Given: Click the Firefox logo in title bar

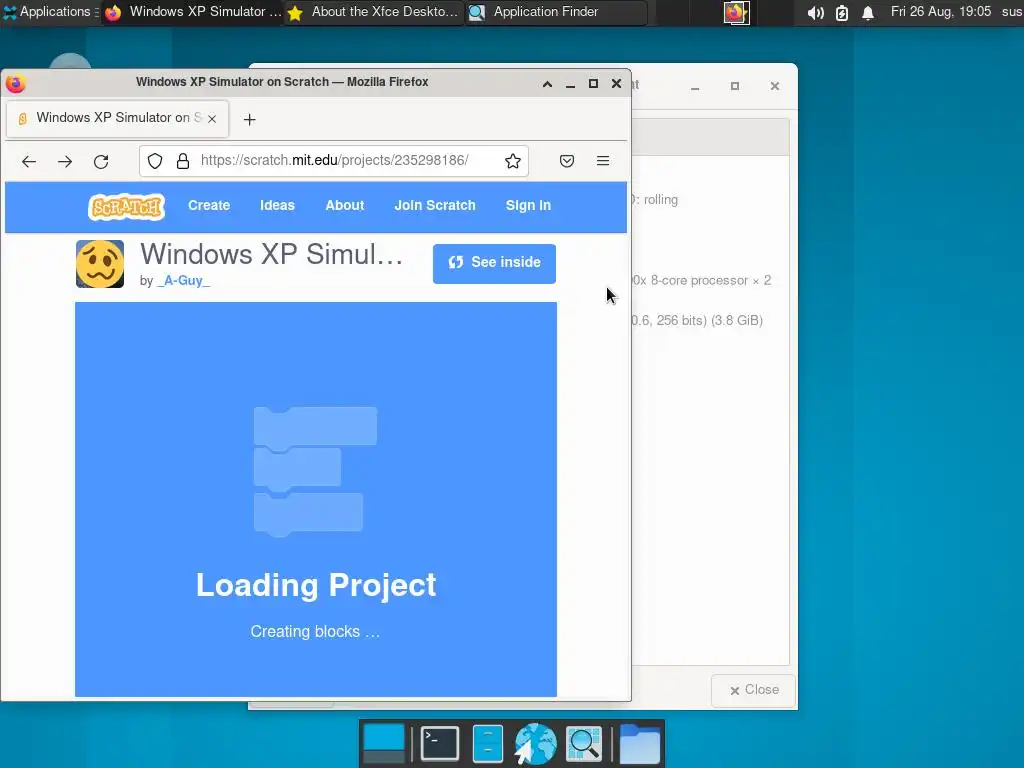Looking at the screenshot, I should point(16,84).
